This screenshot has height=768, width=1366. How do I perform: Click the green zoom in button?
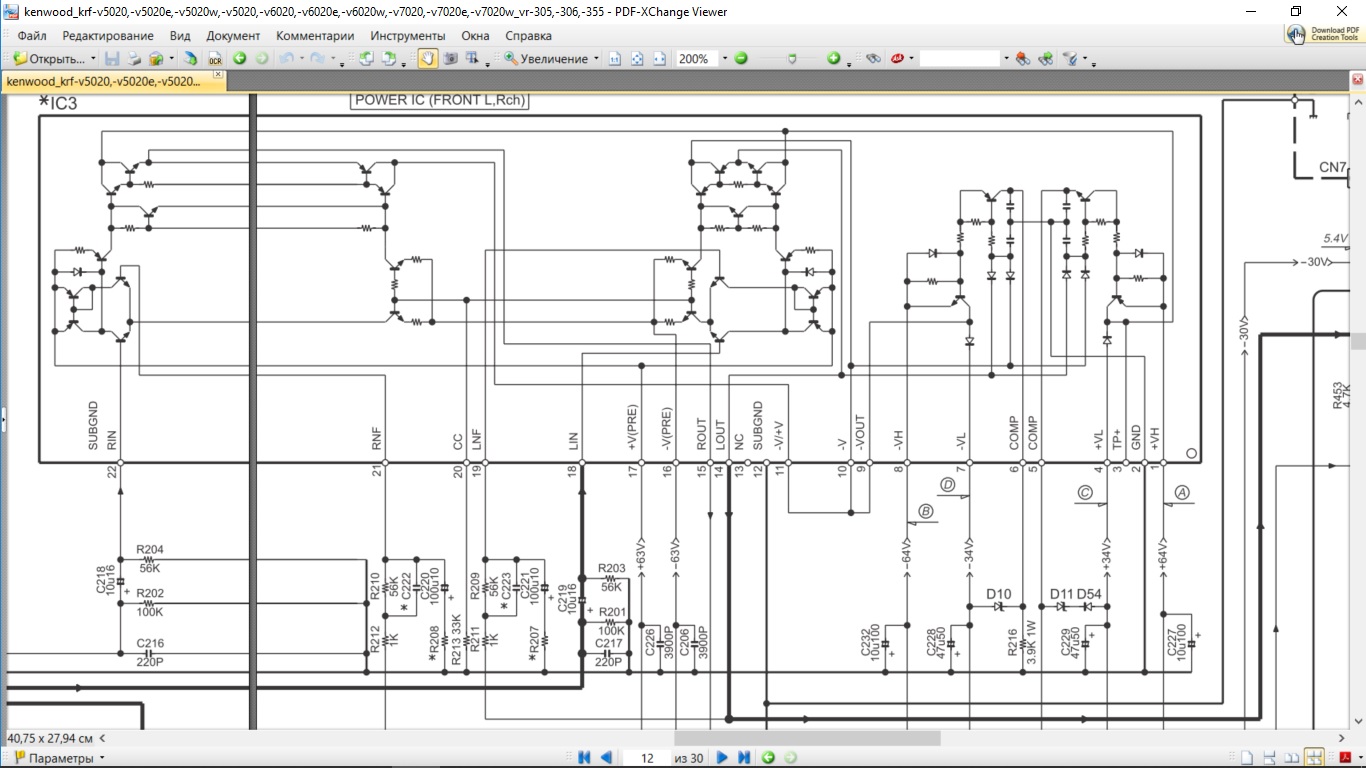click(x=833, y=59)
